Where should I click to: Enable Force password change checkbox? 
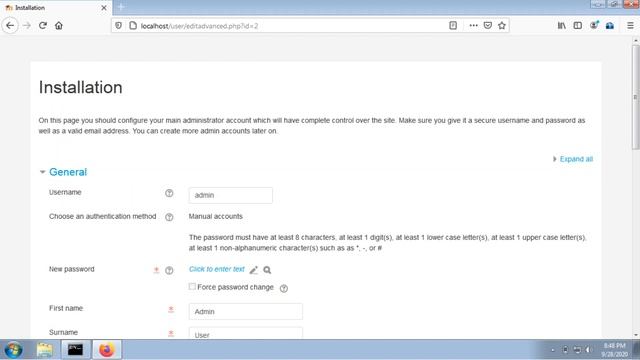pos(192,287)
